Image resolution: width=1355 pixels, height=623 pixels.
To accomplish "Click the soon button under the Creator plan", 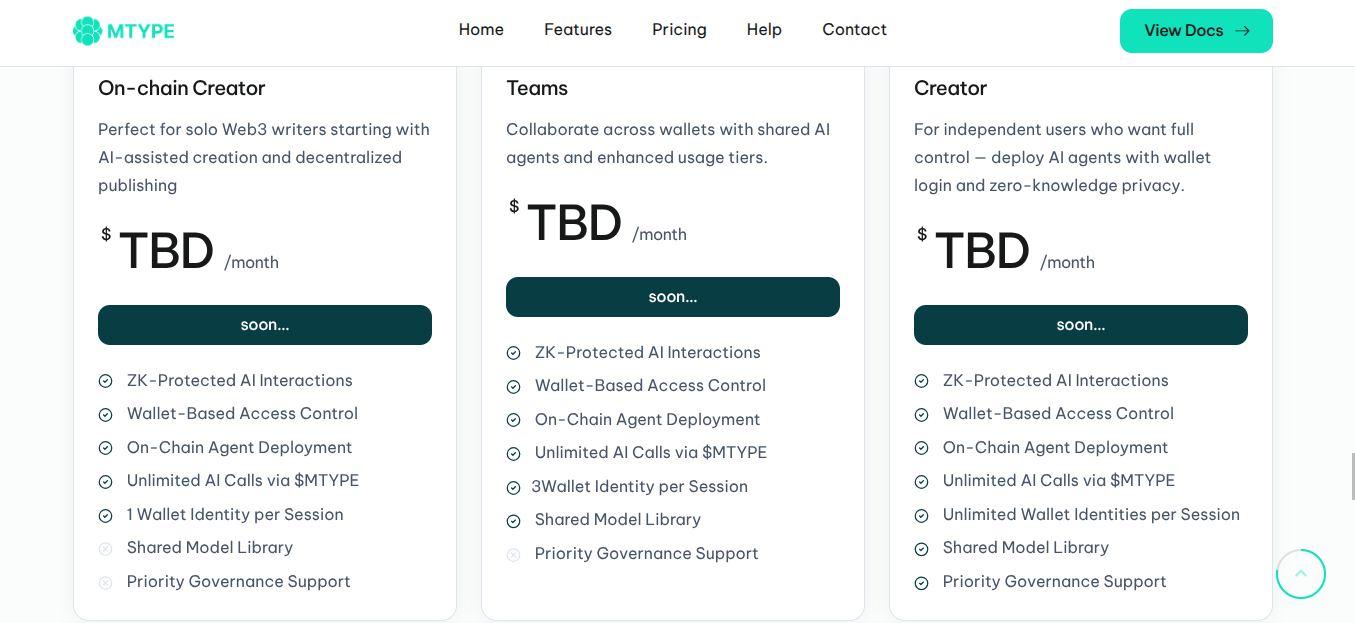I will pyautogui.click(x=1080, y=324).
